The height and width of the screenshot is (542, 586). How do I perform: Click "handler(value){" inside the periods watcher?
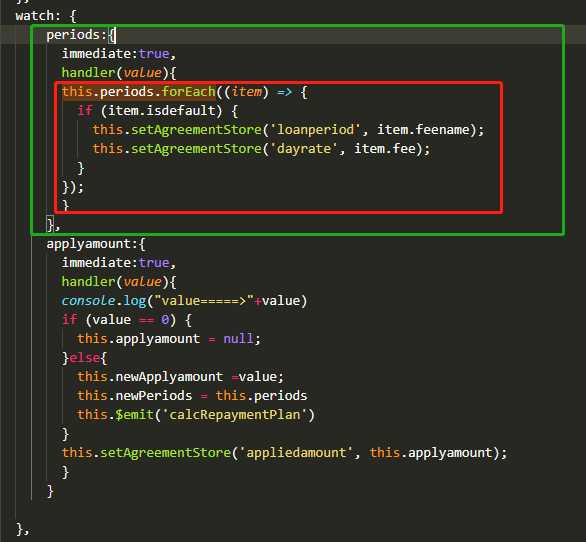[x=118, y=73]
